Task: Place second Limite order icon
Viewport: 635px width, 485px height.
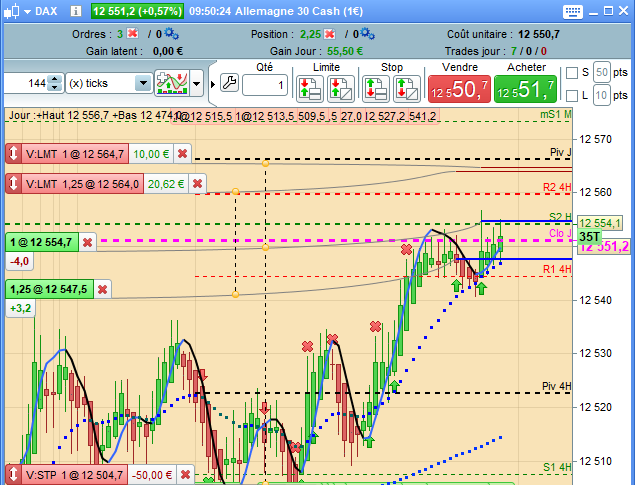Action: [341, 89]
